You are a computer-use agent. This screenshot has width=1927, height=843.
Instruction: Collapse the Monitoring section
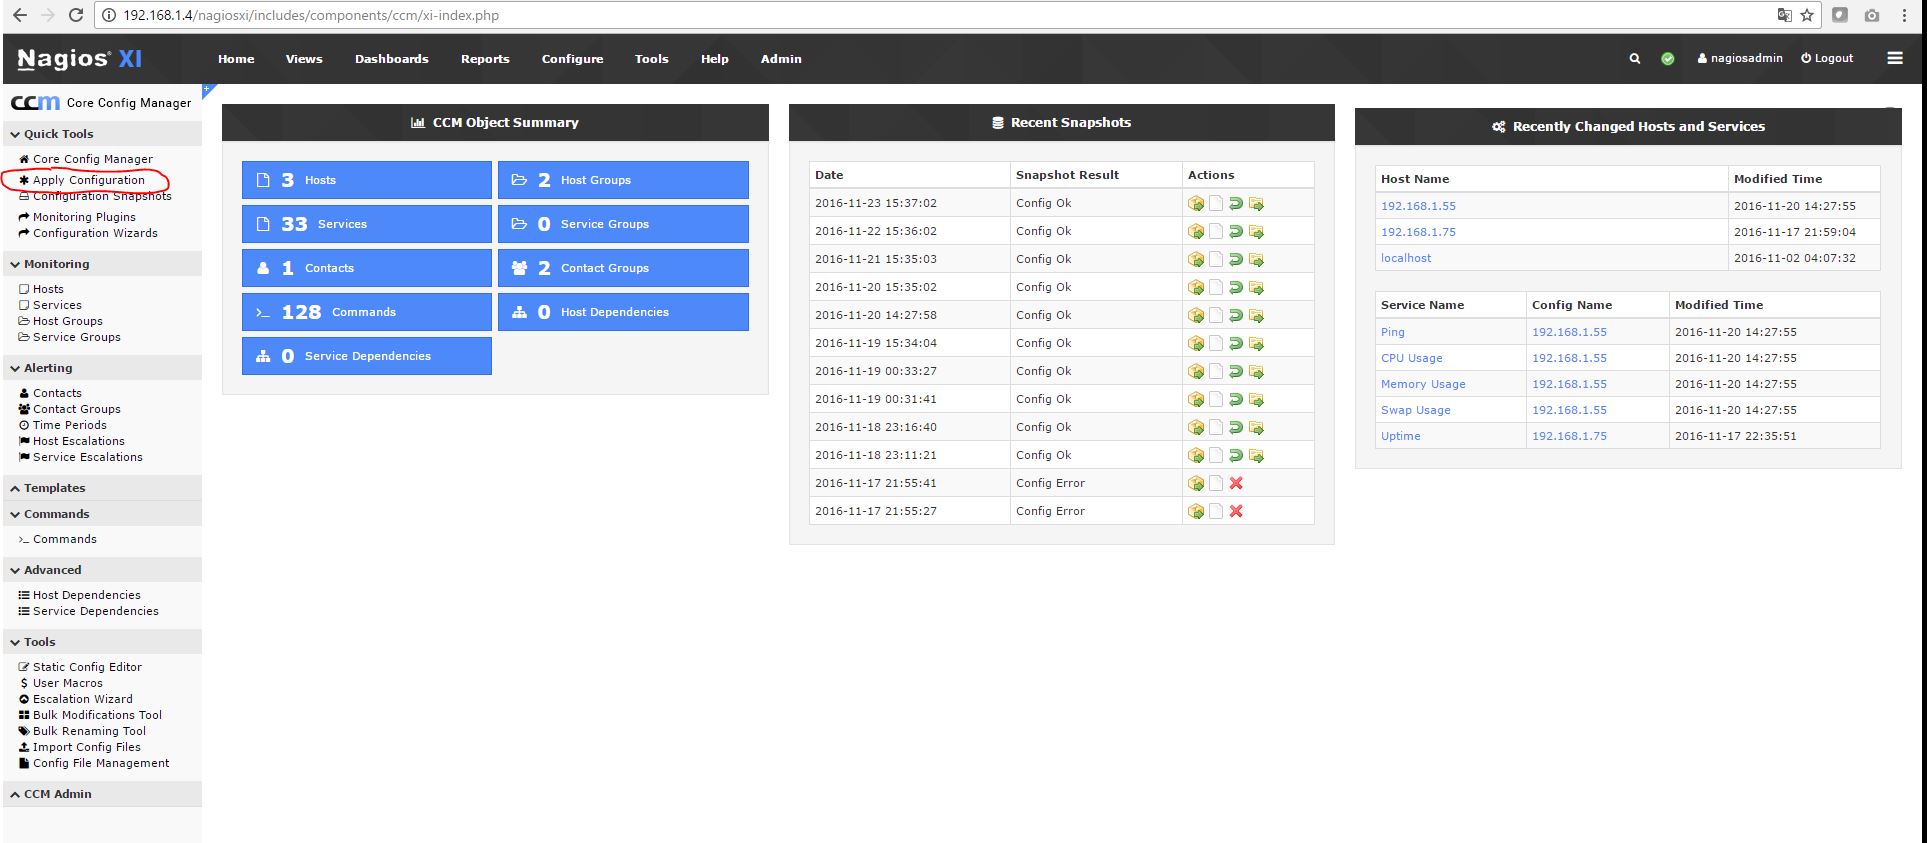point(102,264)
